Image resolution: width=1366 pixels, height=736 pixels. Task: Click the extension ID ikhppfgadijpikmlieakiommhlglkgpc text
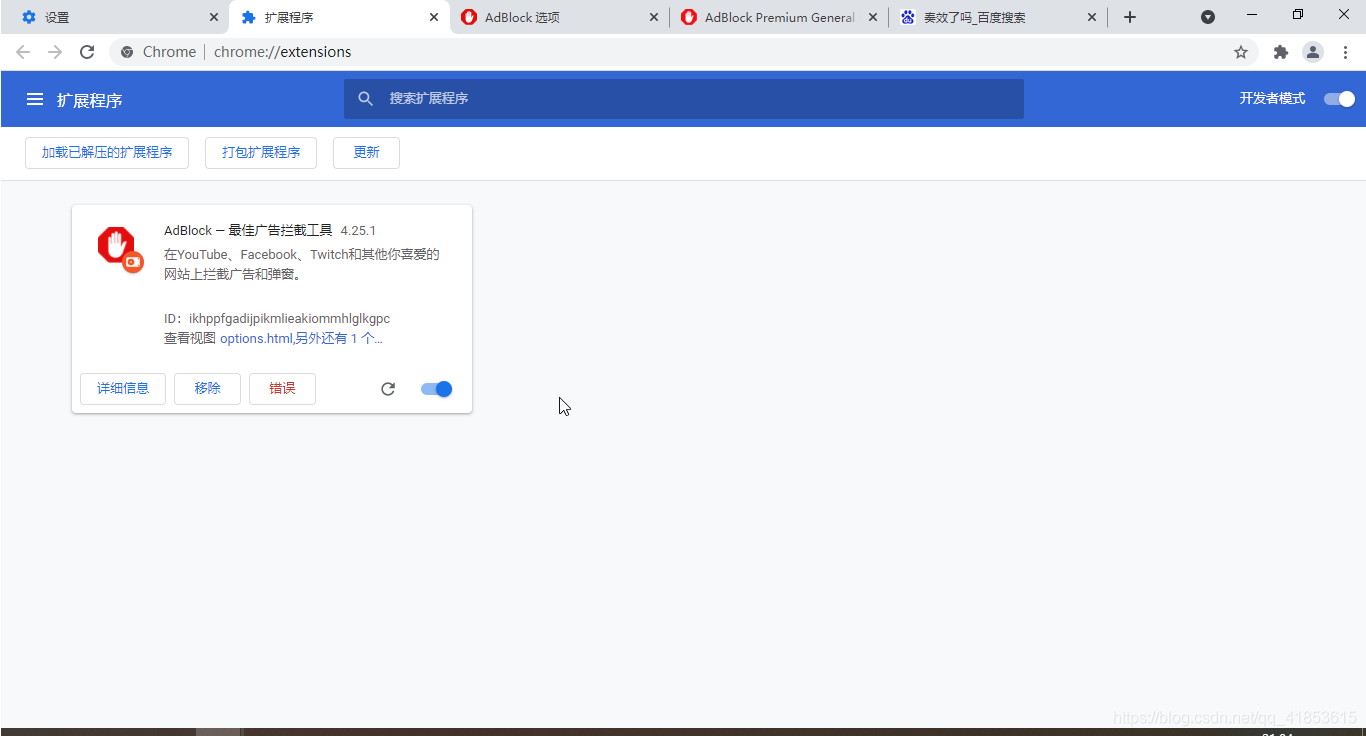point(290,319)
